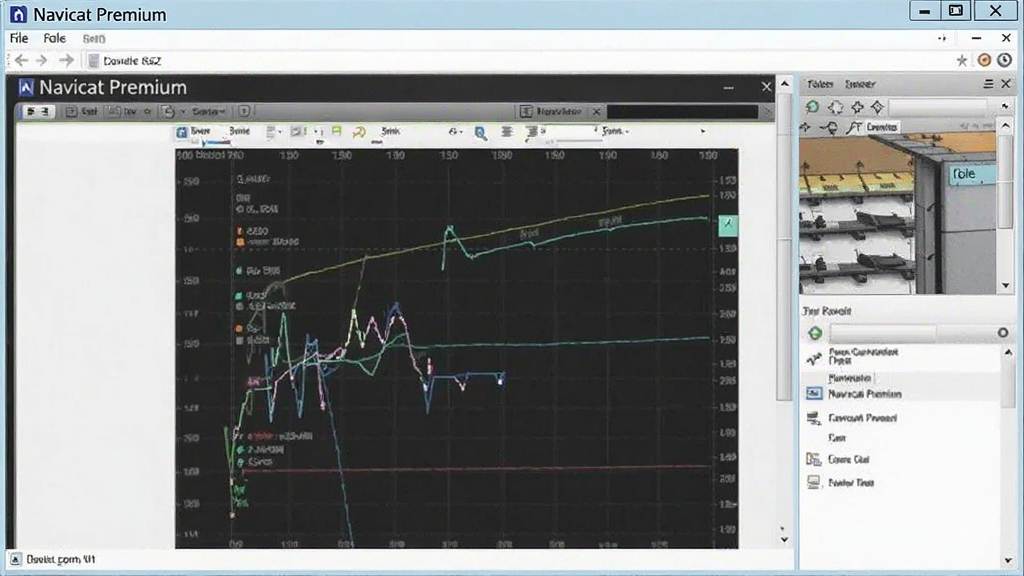Click the status bar icon at bottom left
This screenshot has height=576, width=1024.
[15, 560]
